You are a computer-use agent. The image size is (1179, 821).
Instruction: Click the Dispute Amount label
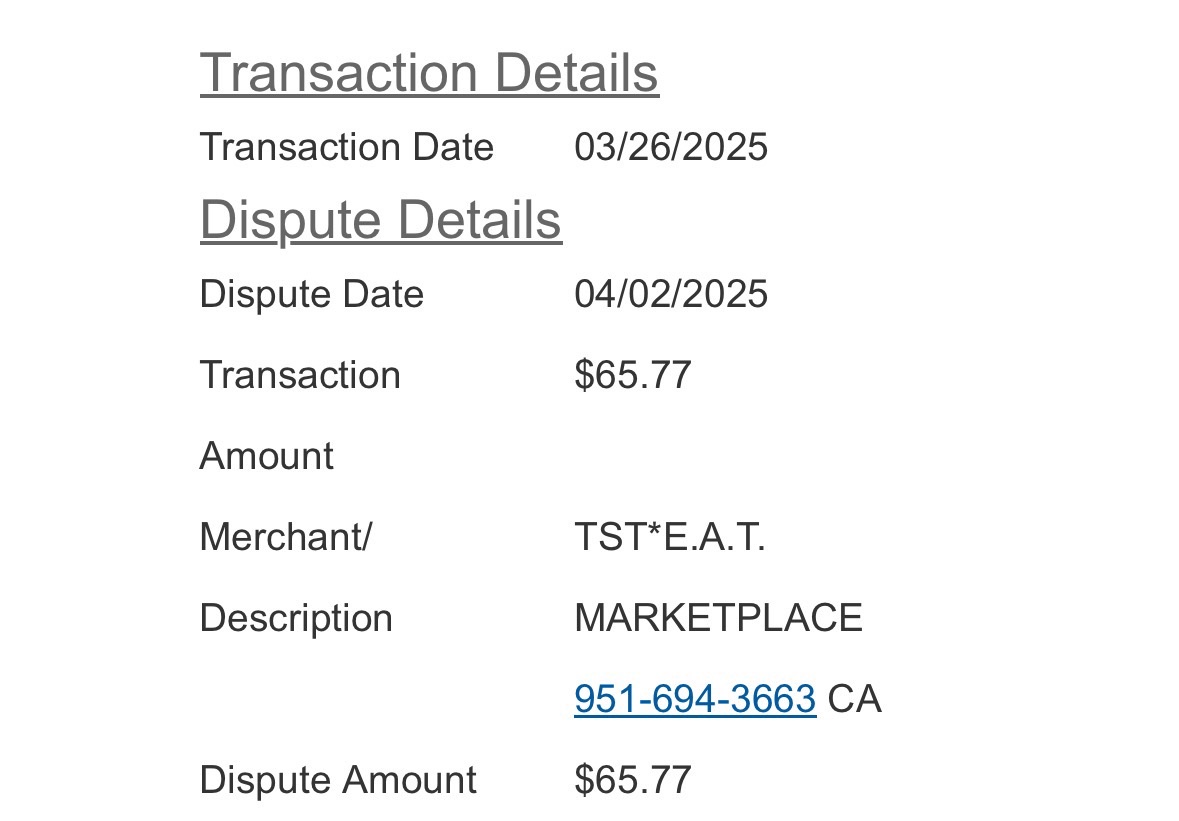[338, 780]
